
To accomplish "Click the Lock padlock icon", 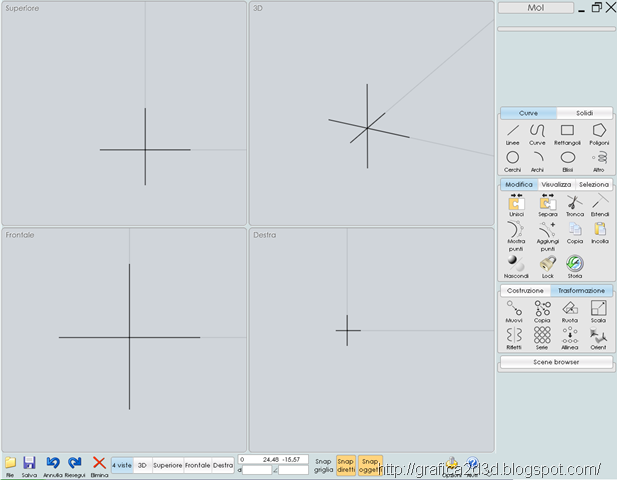I will [547, 267].
